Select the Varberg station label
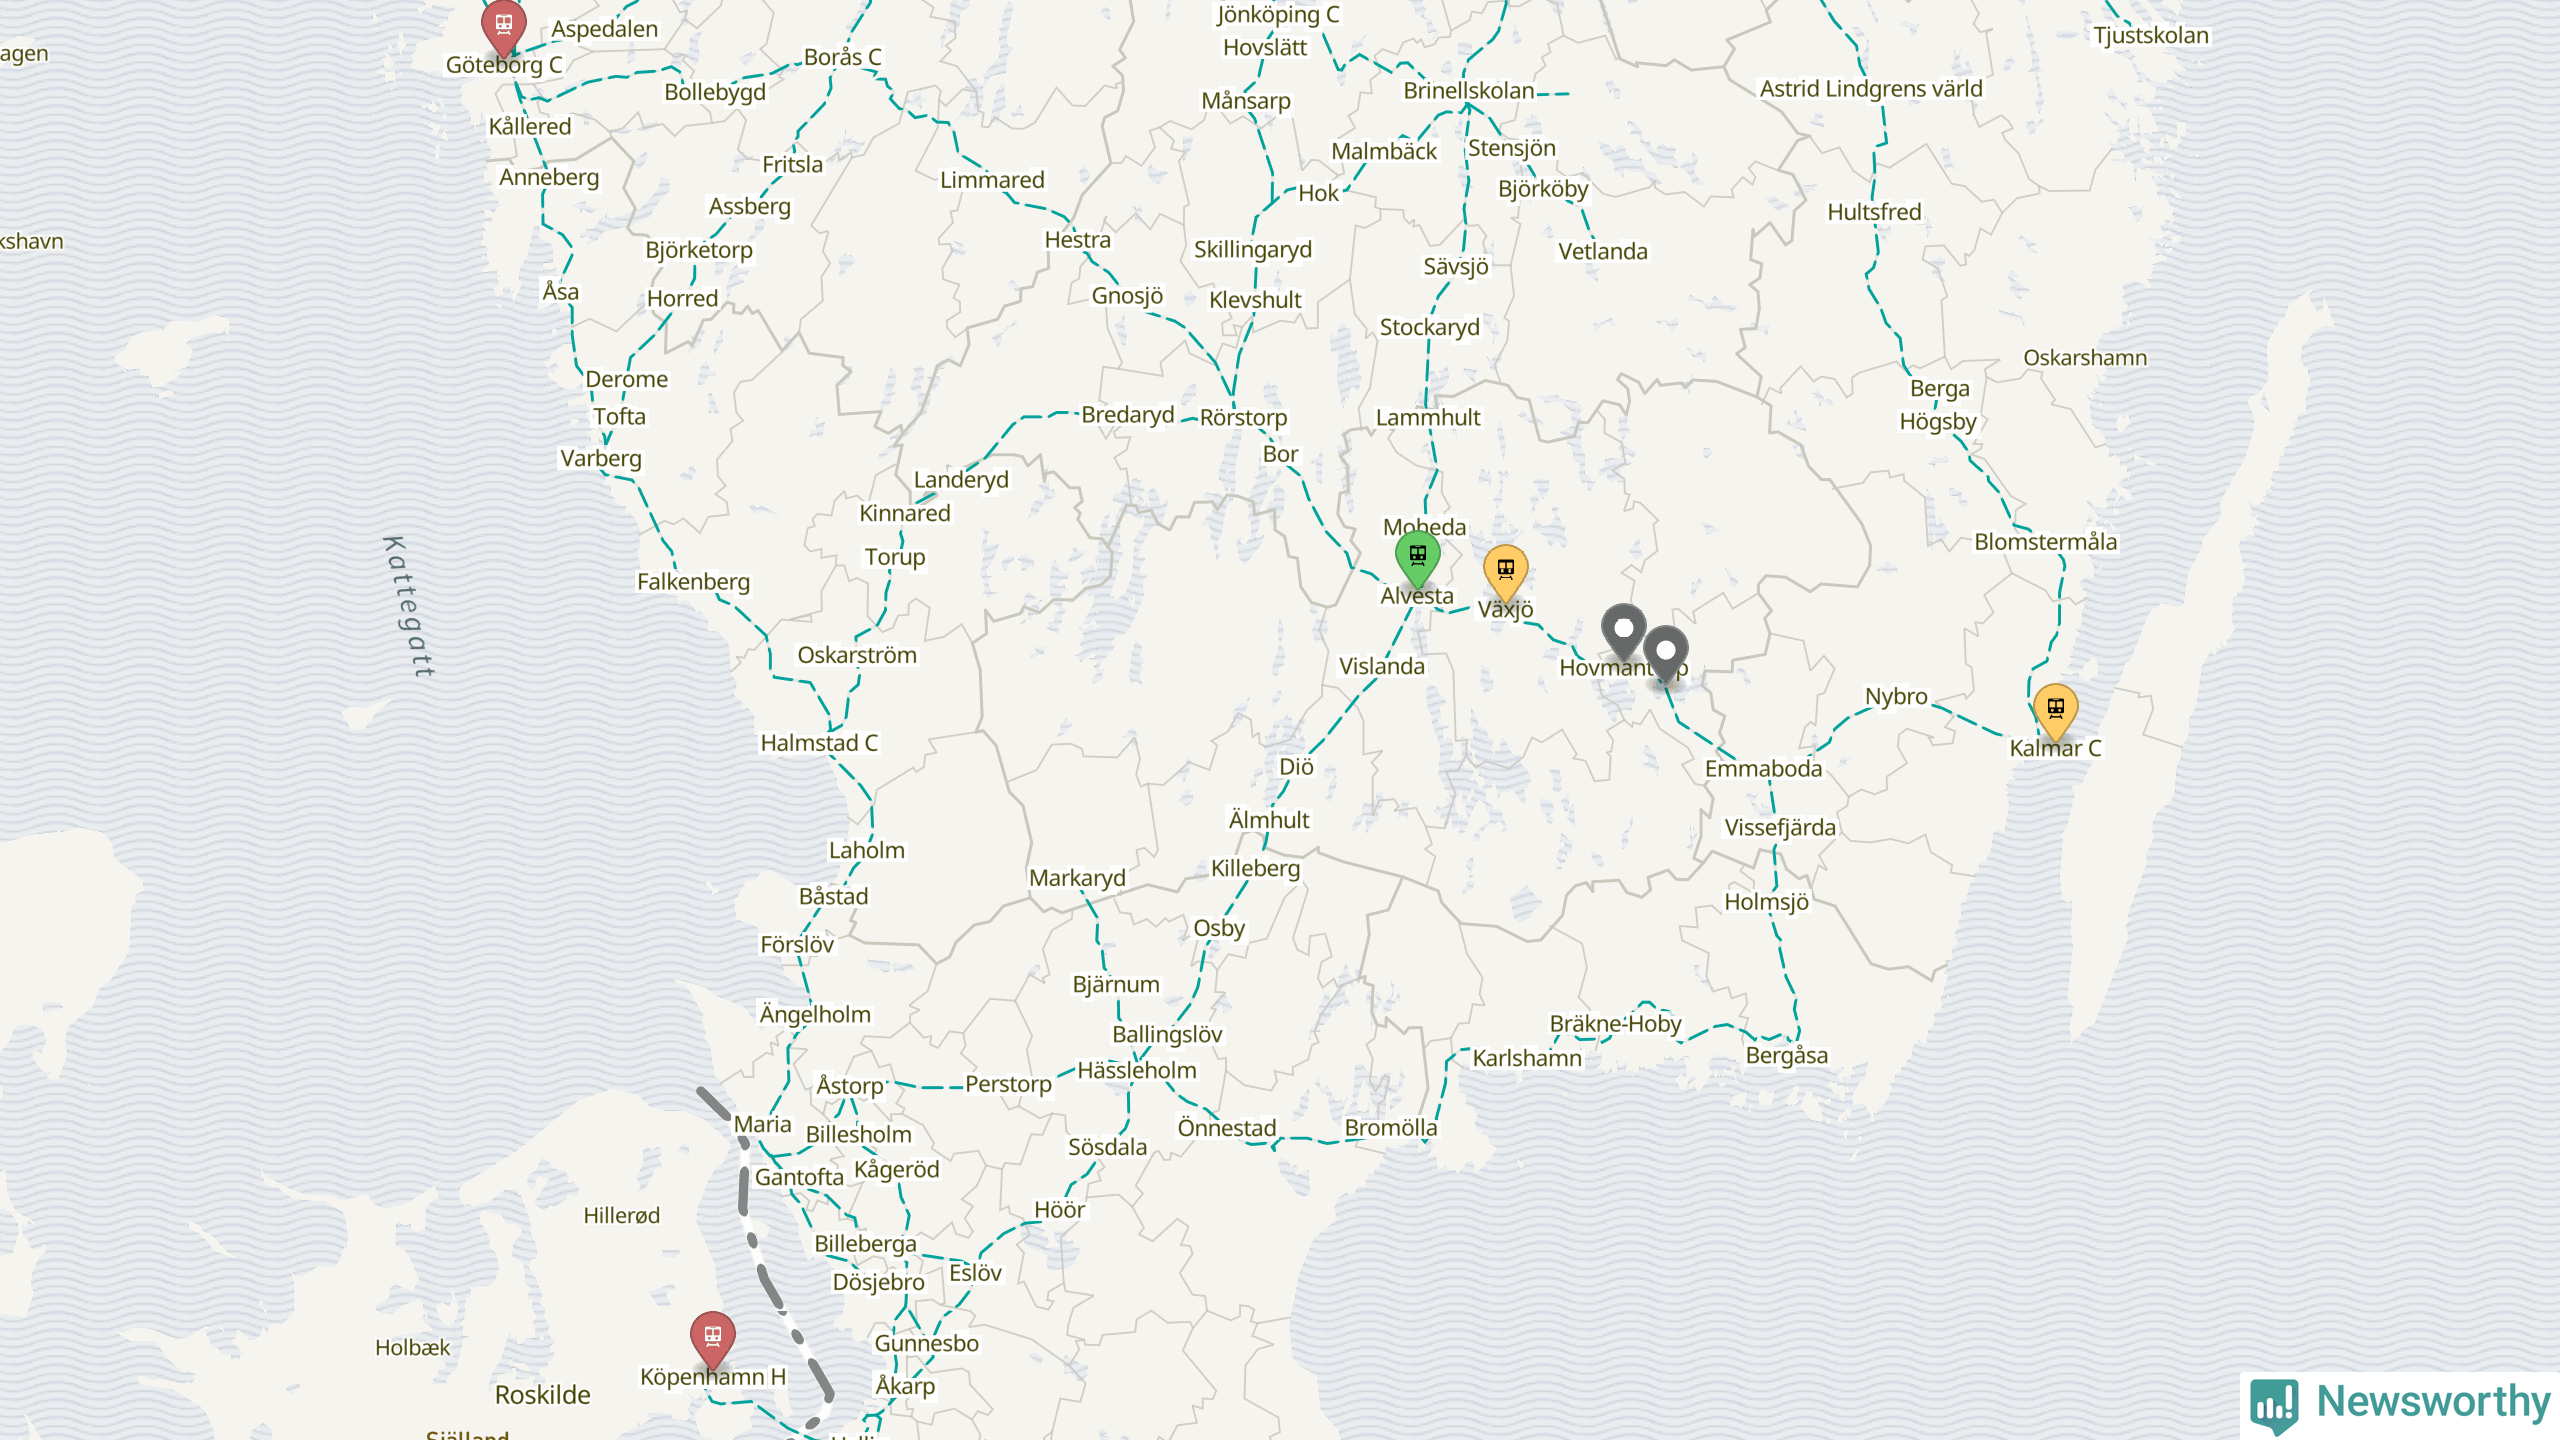This screenshot has height=1440, width=2560. click(x=601, y=459)
